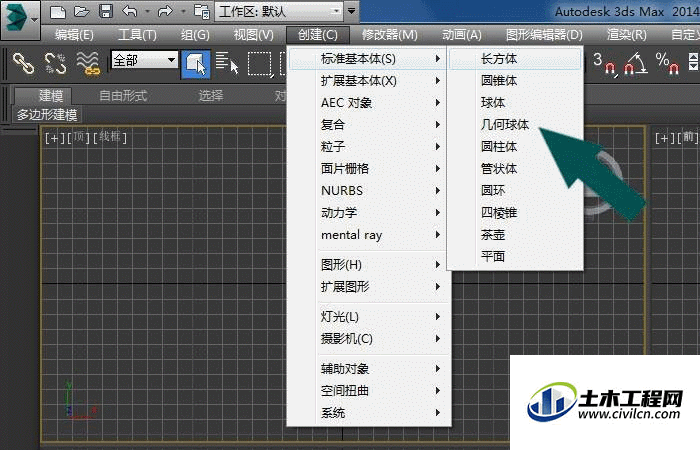
Task: Toggle the Spinner Snap icon
Action: pyautogui.click(x=693, y=62)
